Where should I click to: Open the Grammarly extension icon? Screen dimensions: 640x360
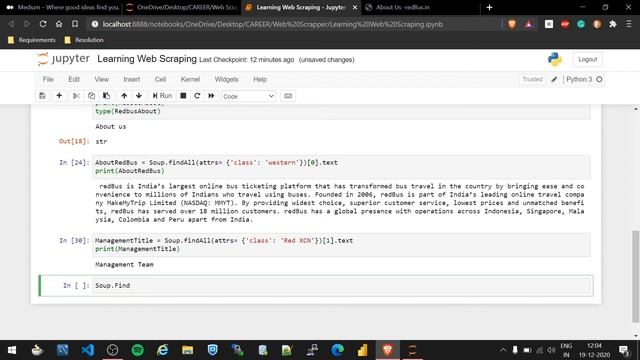tap(581, 24)
